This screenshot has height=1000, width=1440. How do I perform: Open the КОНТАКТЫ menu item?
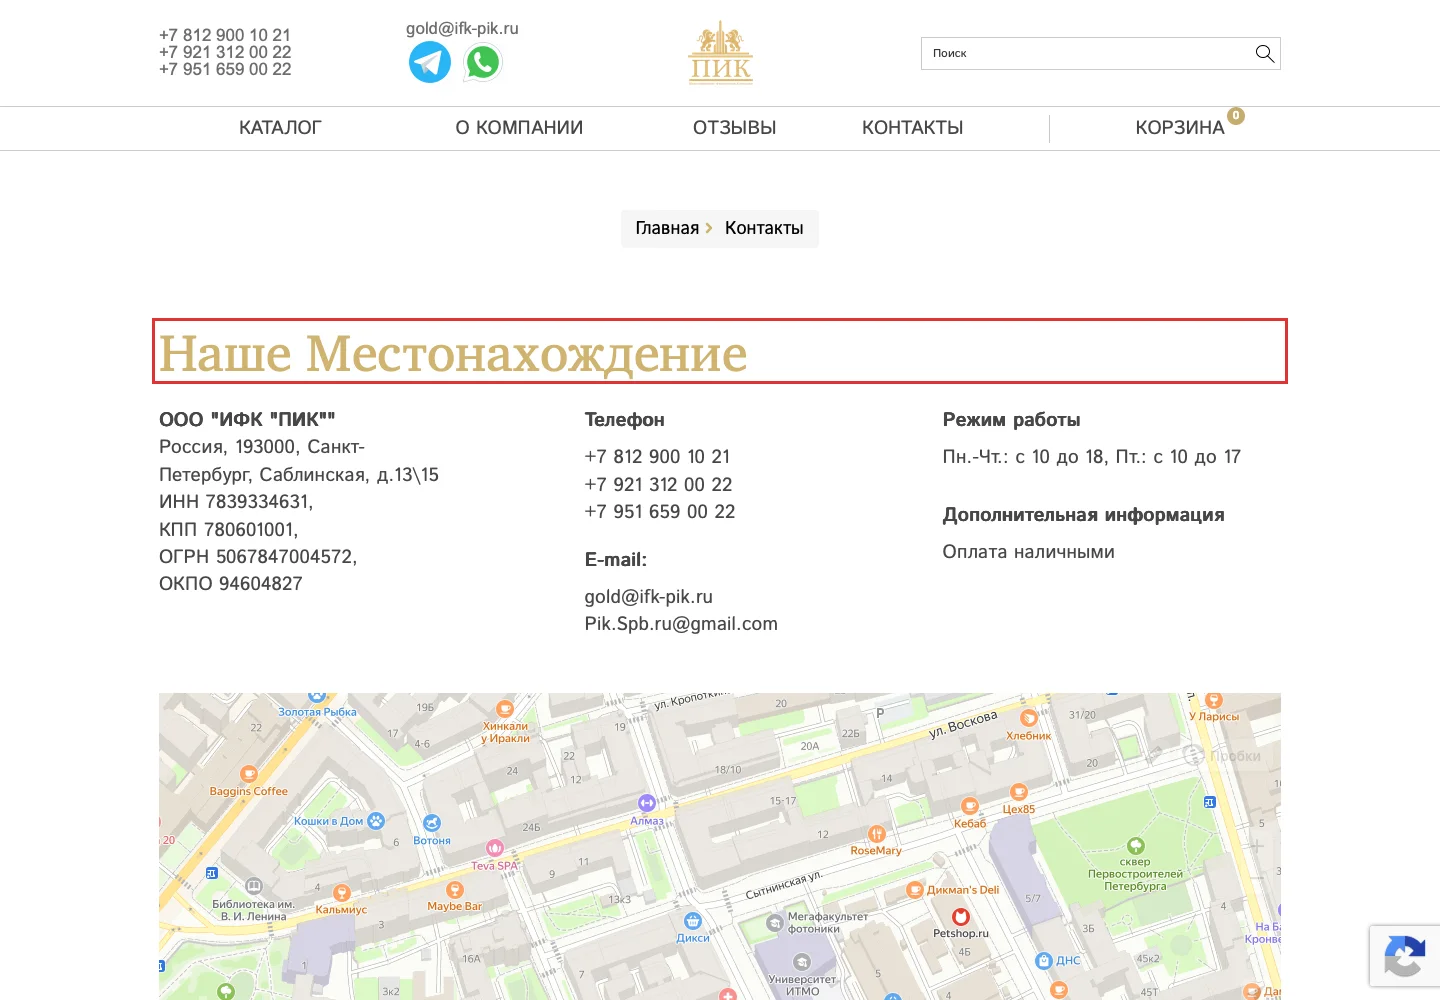[x=913, y=128]
